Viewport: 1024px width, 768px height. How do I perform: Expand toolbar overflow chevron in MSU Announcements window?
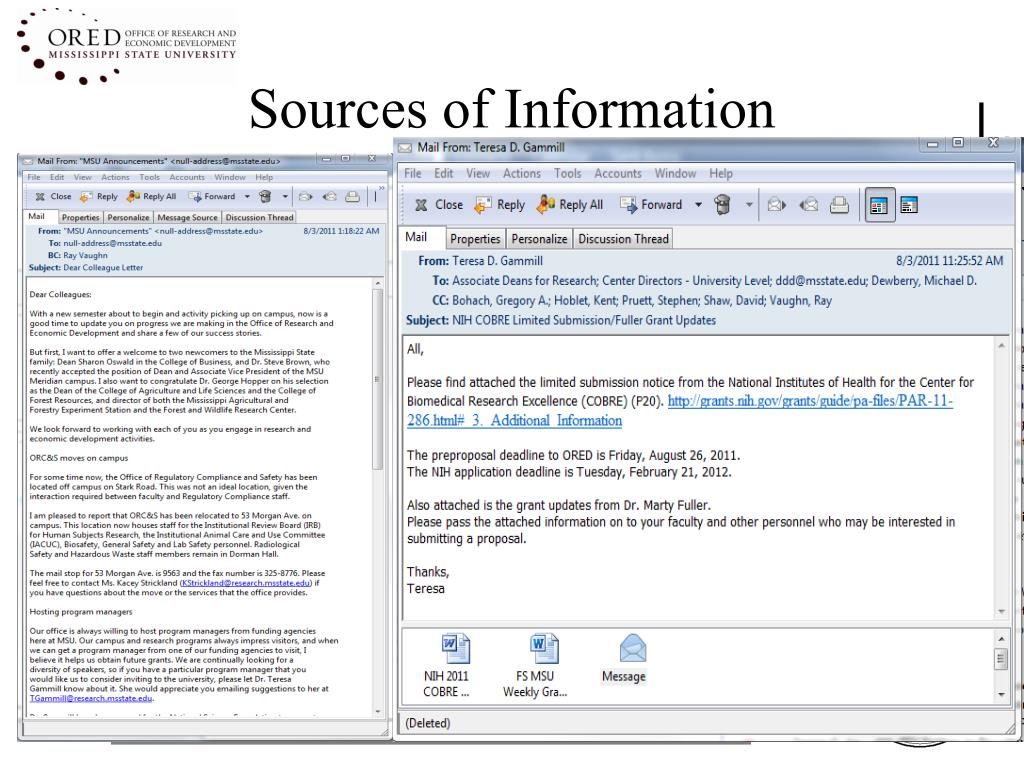click(x=381, y=189)
